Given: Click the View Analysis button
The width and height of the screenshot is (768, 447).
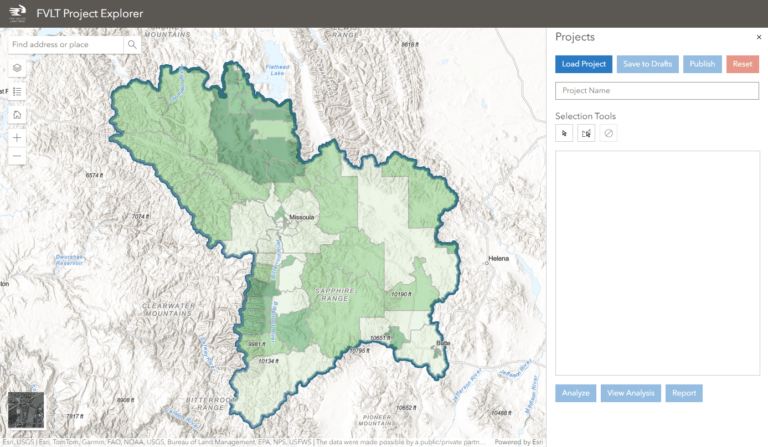Looking at the screenshot, I should pos(631,393).
